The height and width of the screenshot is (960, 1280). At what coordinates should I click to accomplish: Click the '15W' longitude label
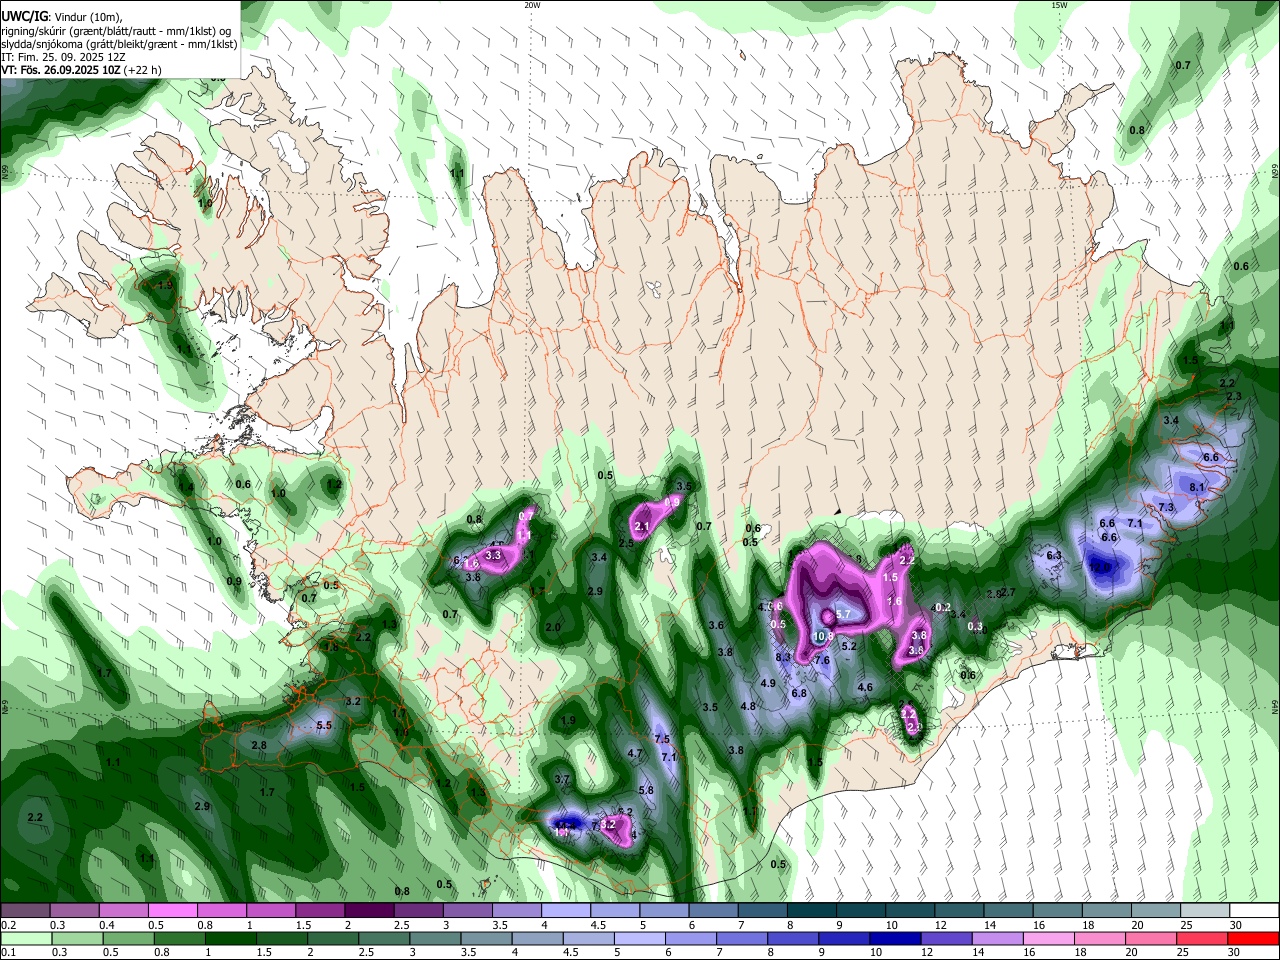[1059, 5]
